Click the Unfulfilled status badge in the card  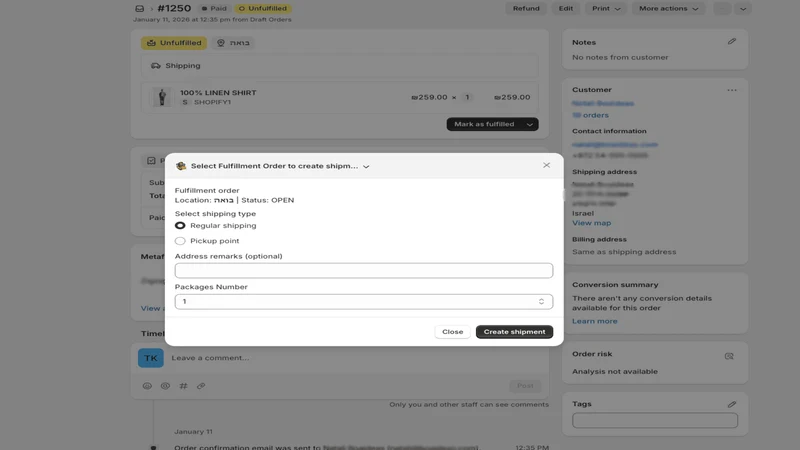tap(174, 43)
